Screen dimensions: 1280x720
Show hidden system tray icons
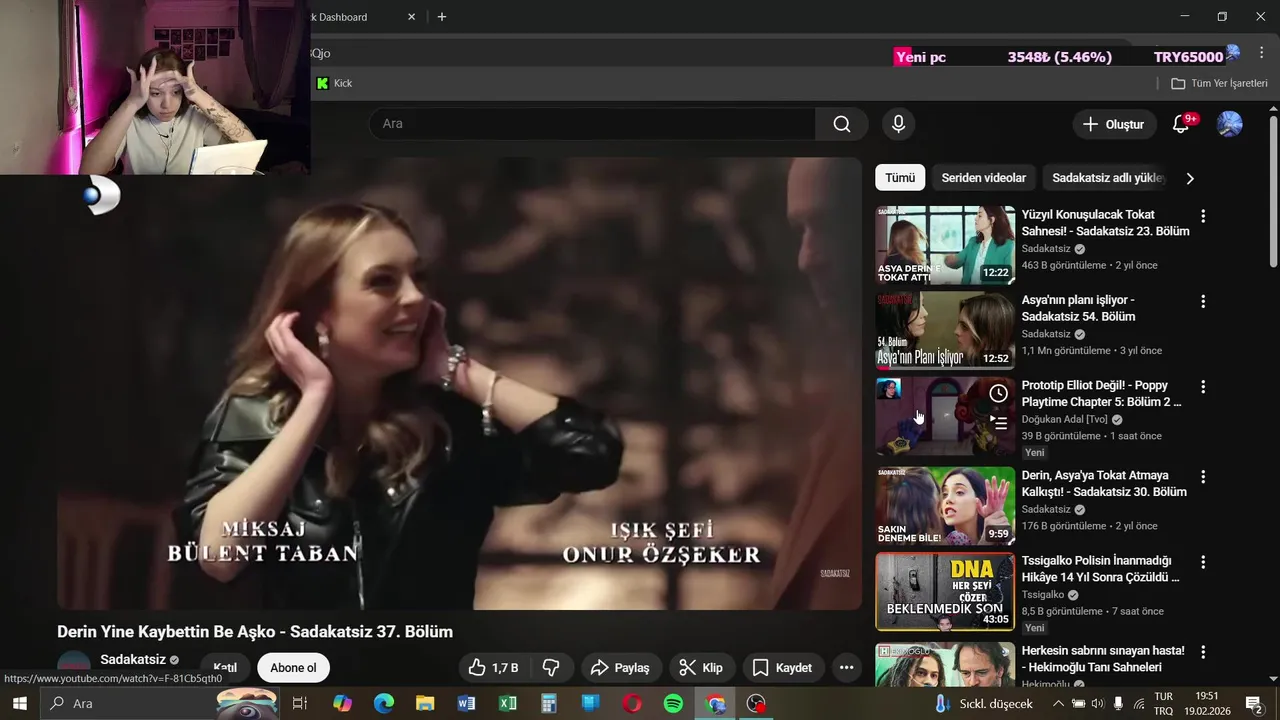point(1058,704)
